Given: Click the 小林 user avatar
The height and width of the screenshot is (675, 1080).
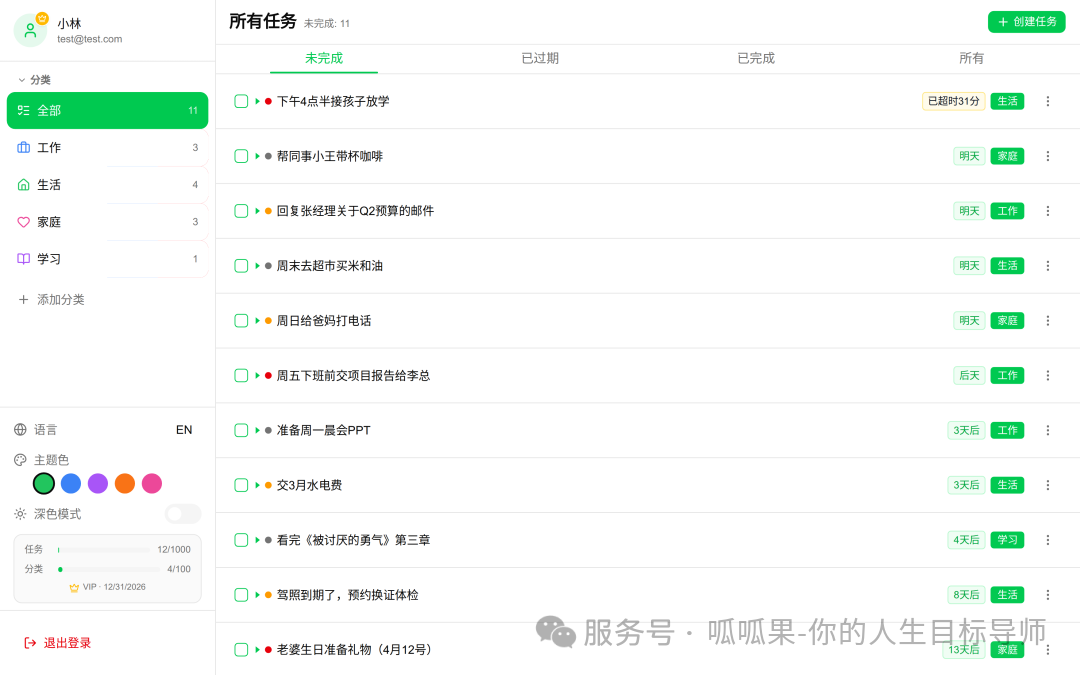Looking at the screenshot, I should point(30,29).
